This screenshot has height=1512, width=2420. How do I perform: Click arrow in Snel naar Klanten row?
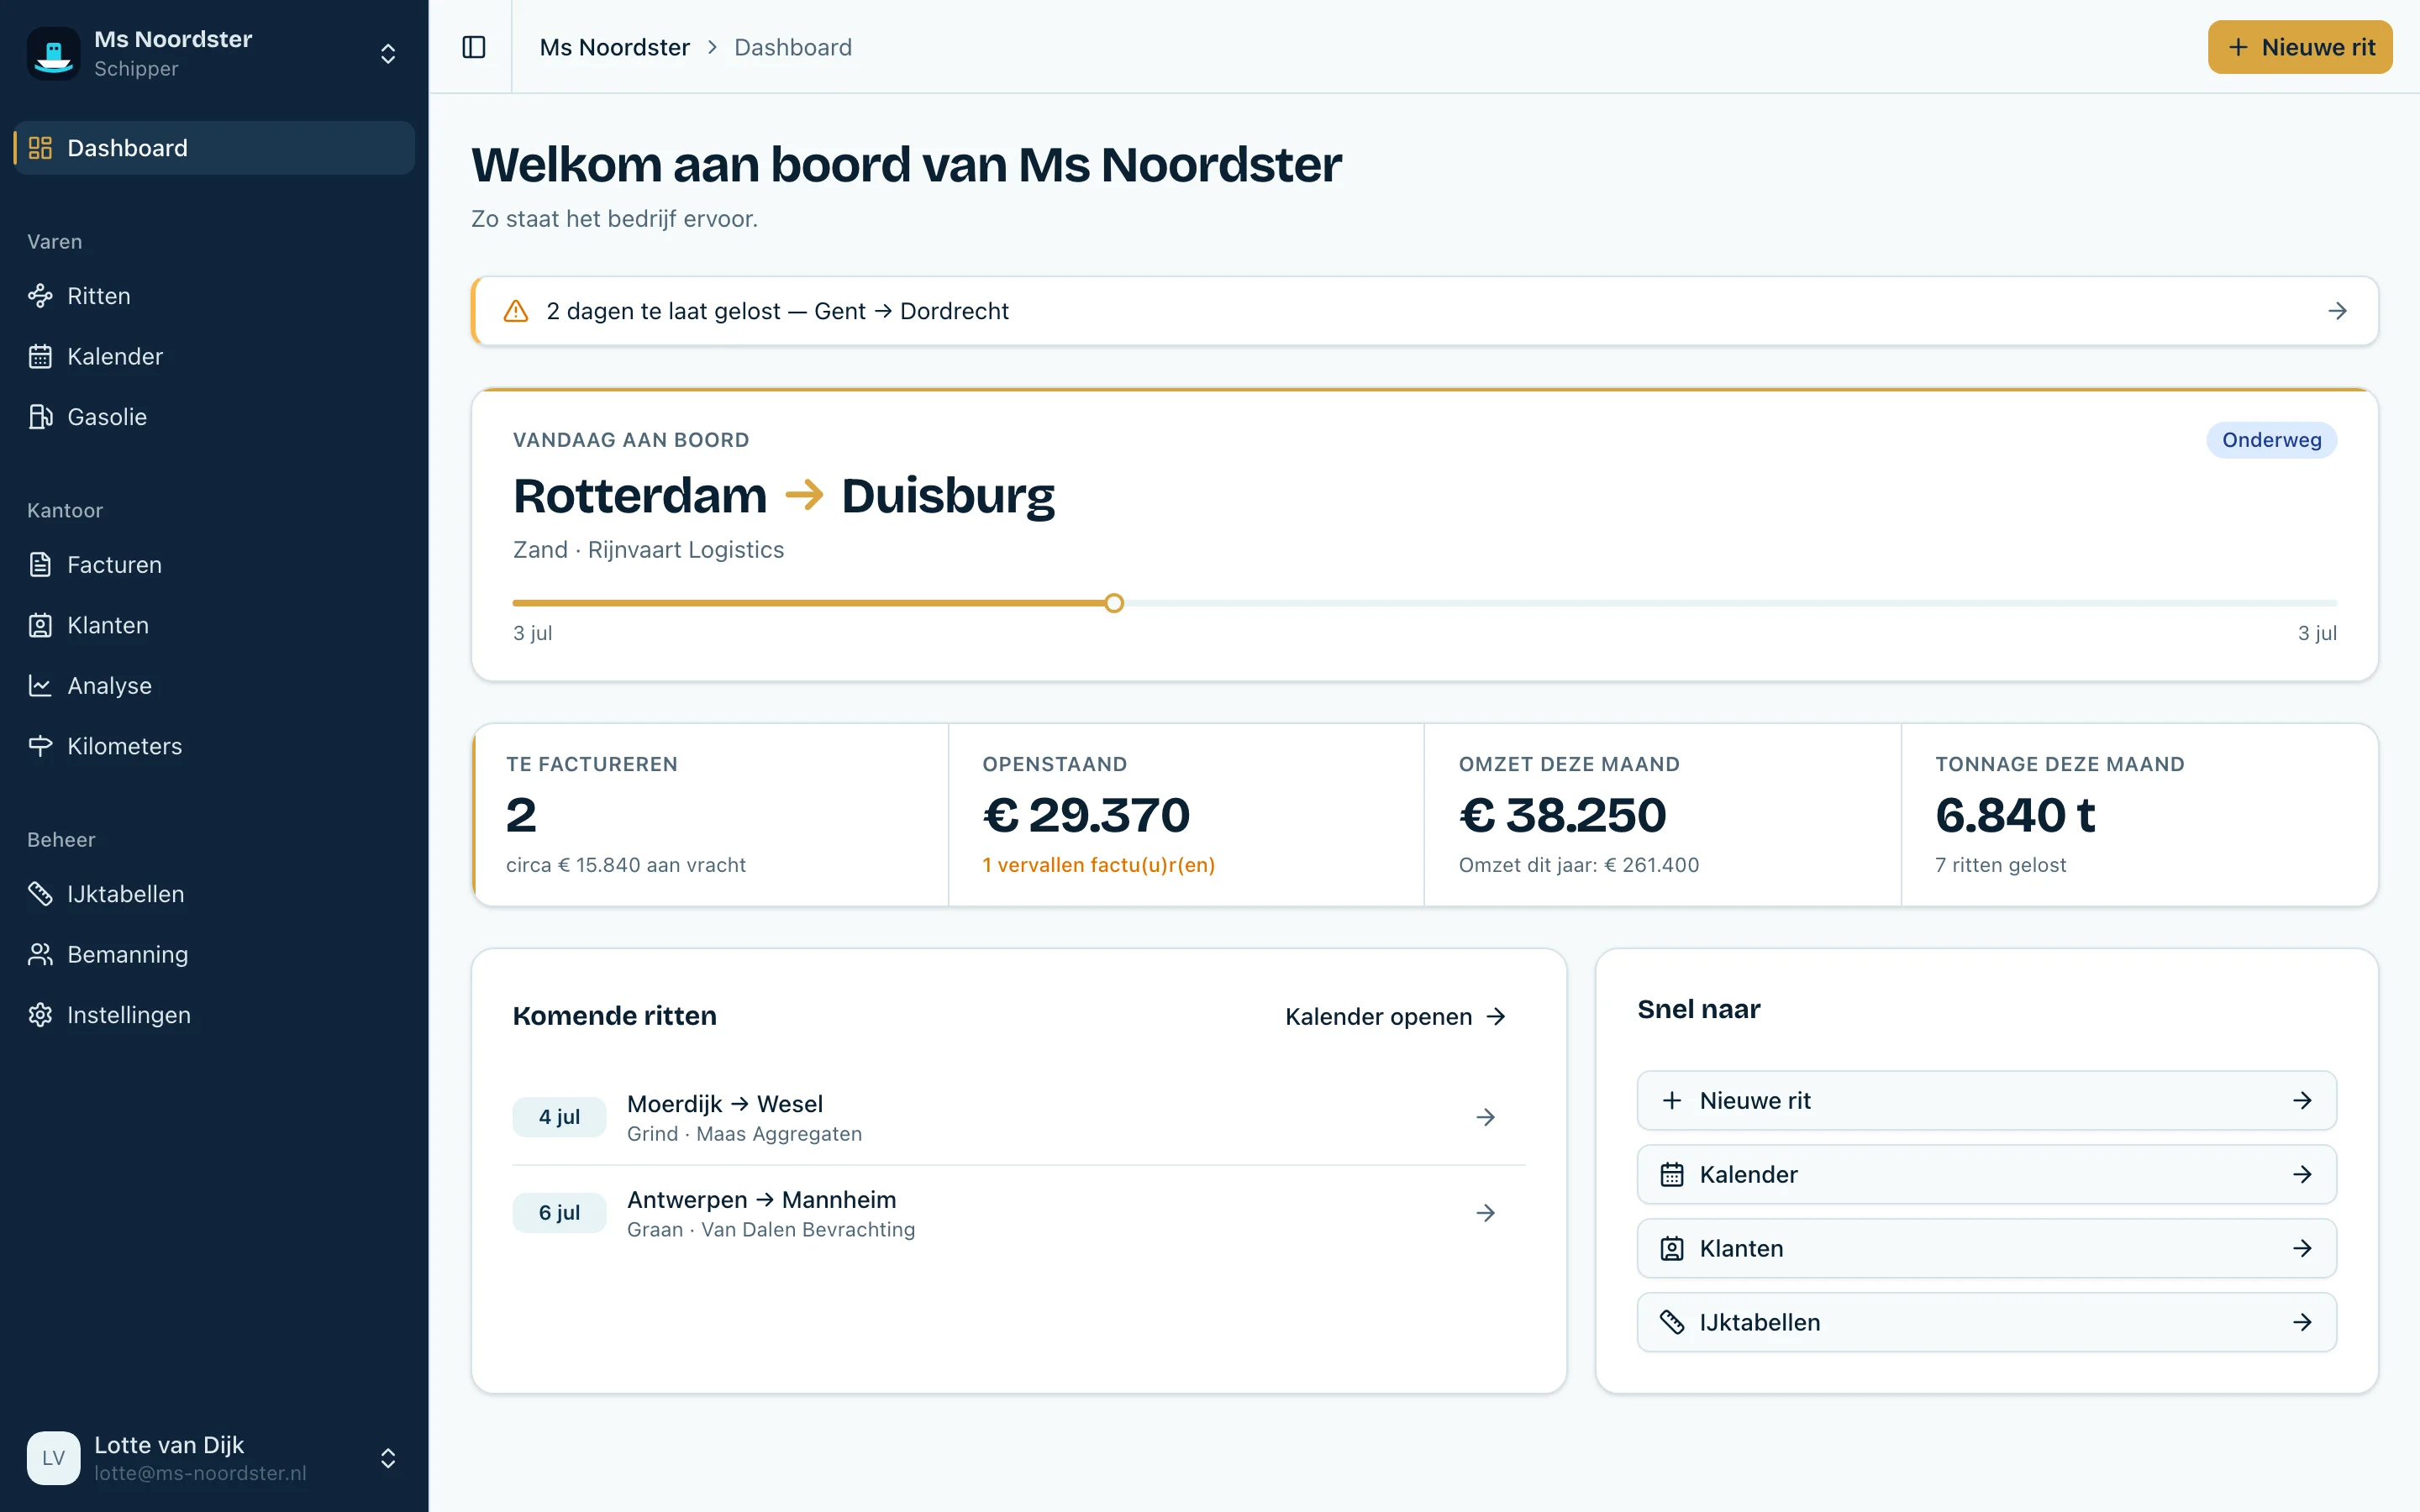(2302, 1248)
